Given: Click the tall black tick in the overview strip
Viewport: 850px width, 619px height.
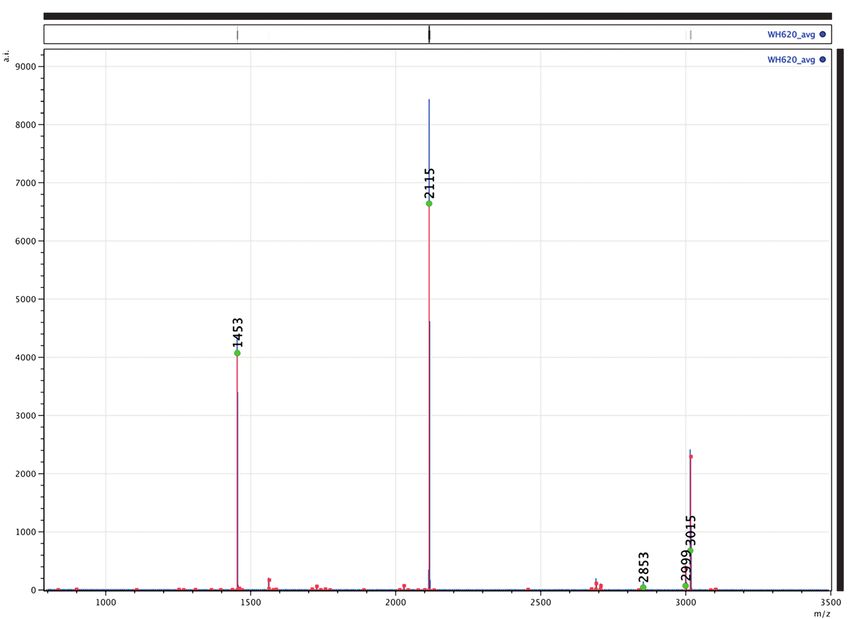Looking at the screenshot, I should (429, 34).
